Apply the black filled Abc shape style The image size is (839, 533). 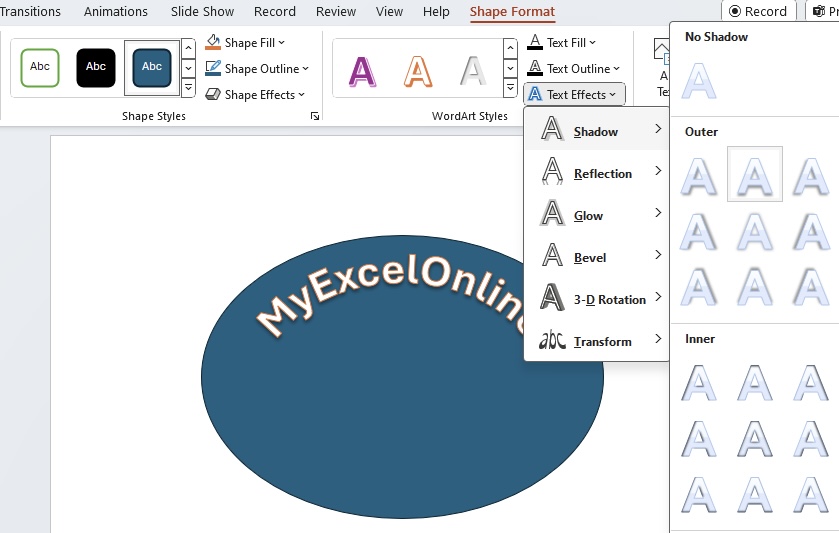pyautogui.click(x=96, y=67)
